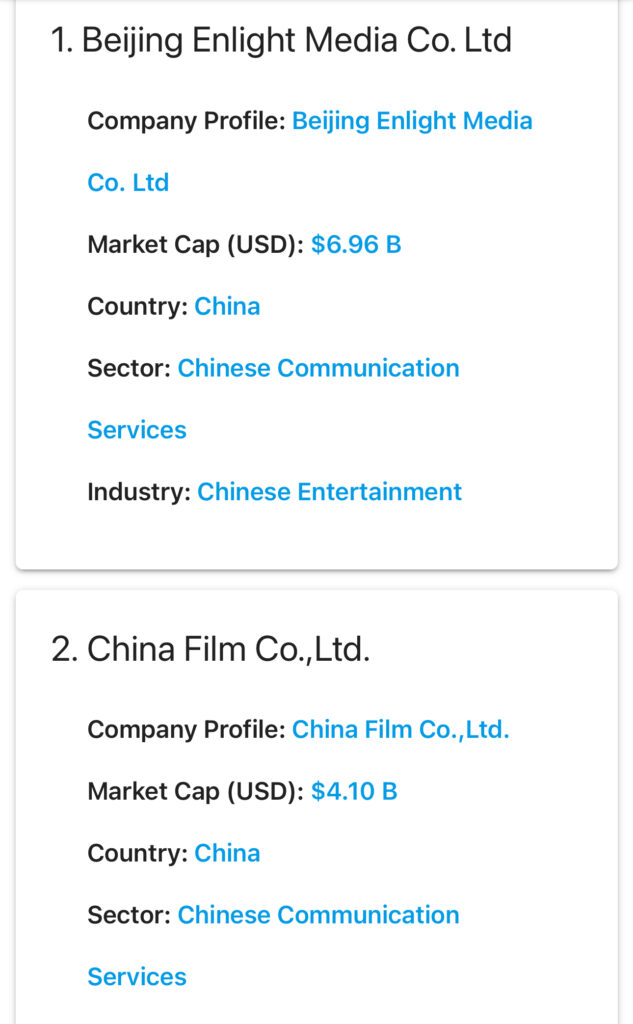Select the China country link under China Film
This screenshot has width=633, height=1024.
pos(227,854)
